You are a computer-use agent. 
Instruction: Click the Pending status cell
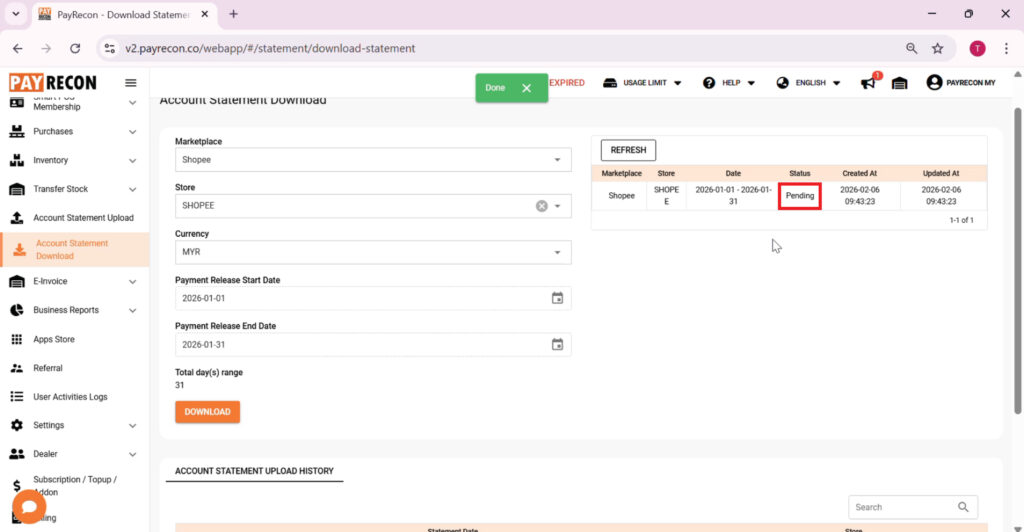pyautogui.click(x=799, y=196)
